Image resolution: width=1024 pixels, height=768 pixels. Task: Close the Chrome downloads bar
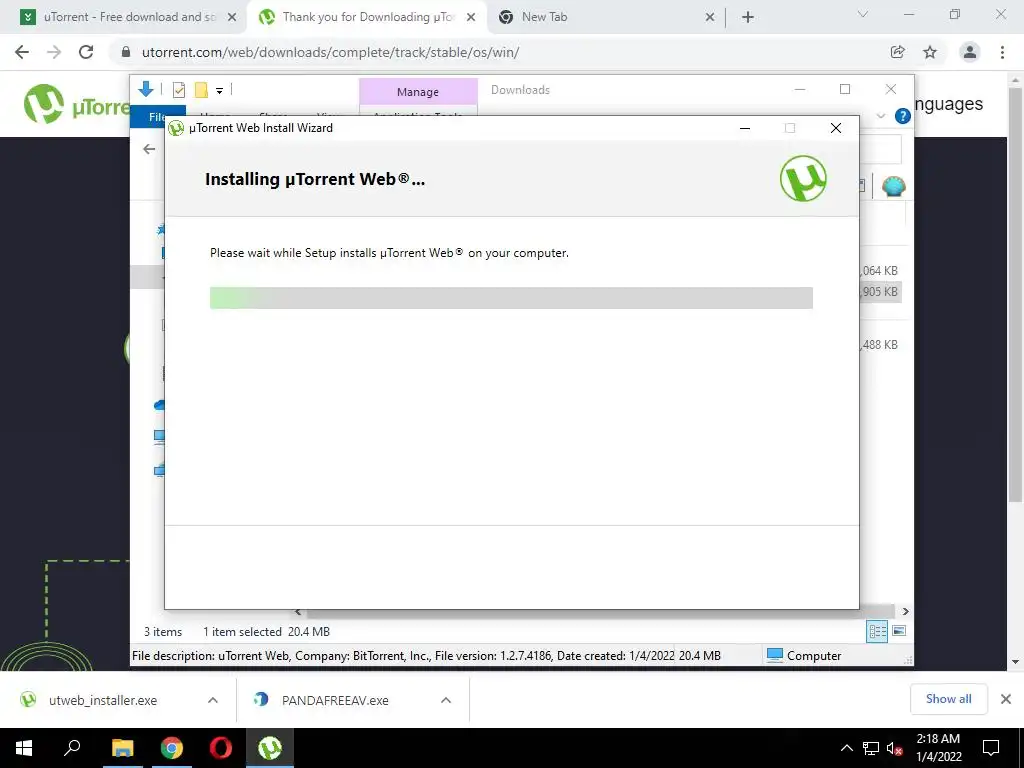[x=1006, y=699]
